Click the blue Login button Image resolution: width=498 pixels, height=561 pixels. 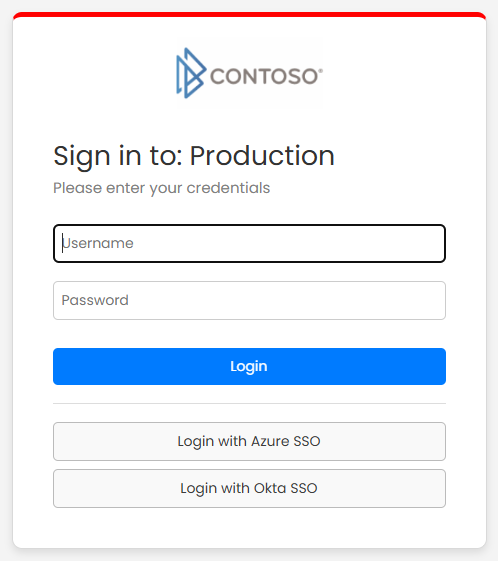[249, 366]
